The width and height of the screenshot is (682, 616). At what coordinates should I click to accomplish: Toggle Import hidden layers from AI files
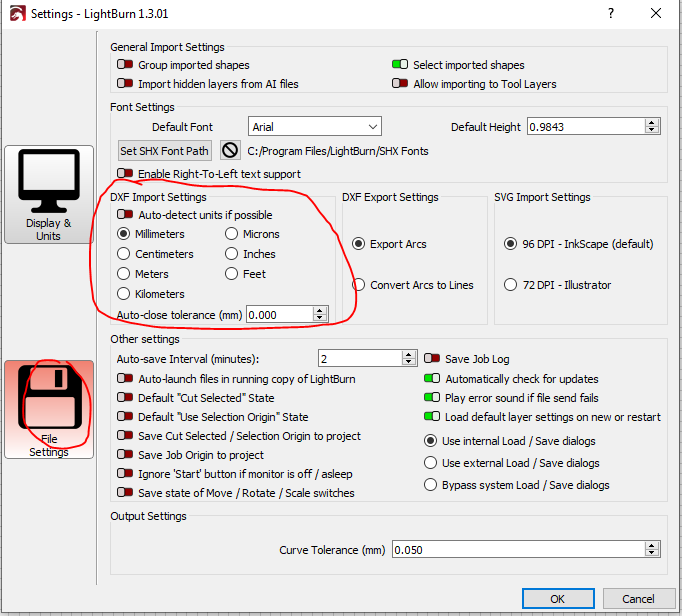[x=125, y=83]
